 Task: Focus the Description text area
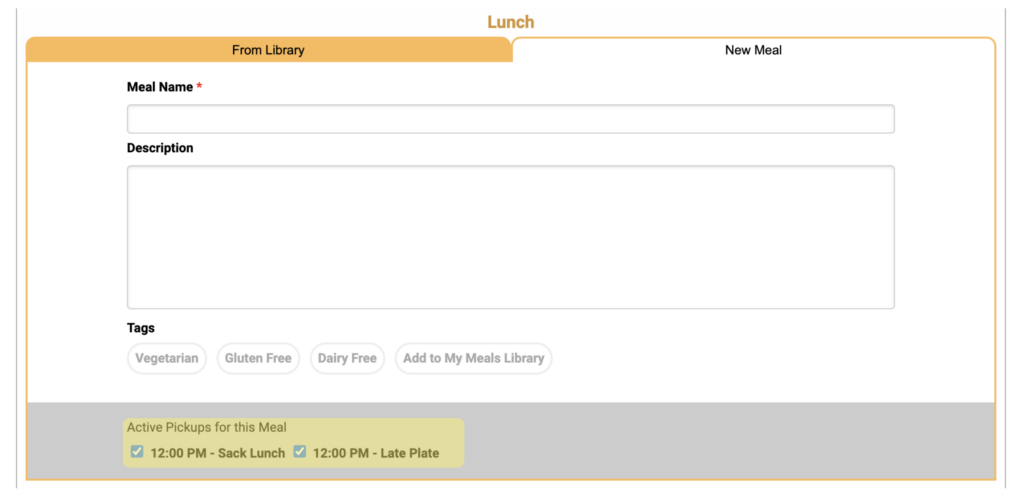point(510,237)
